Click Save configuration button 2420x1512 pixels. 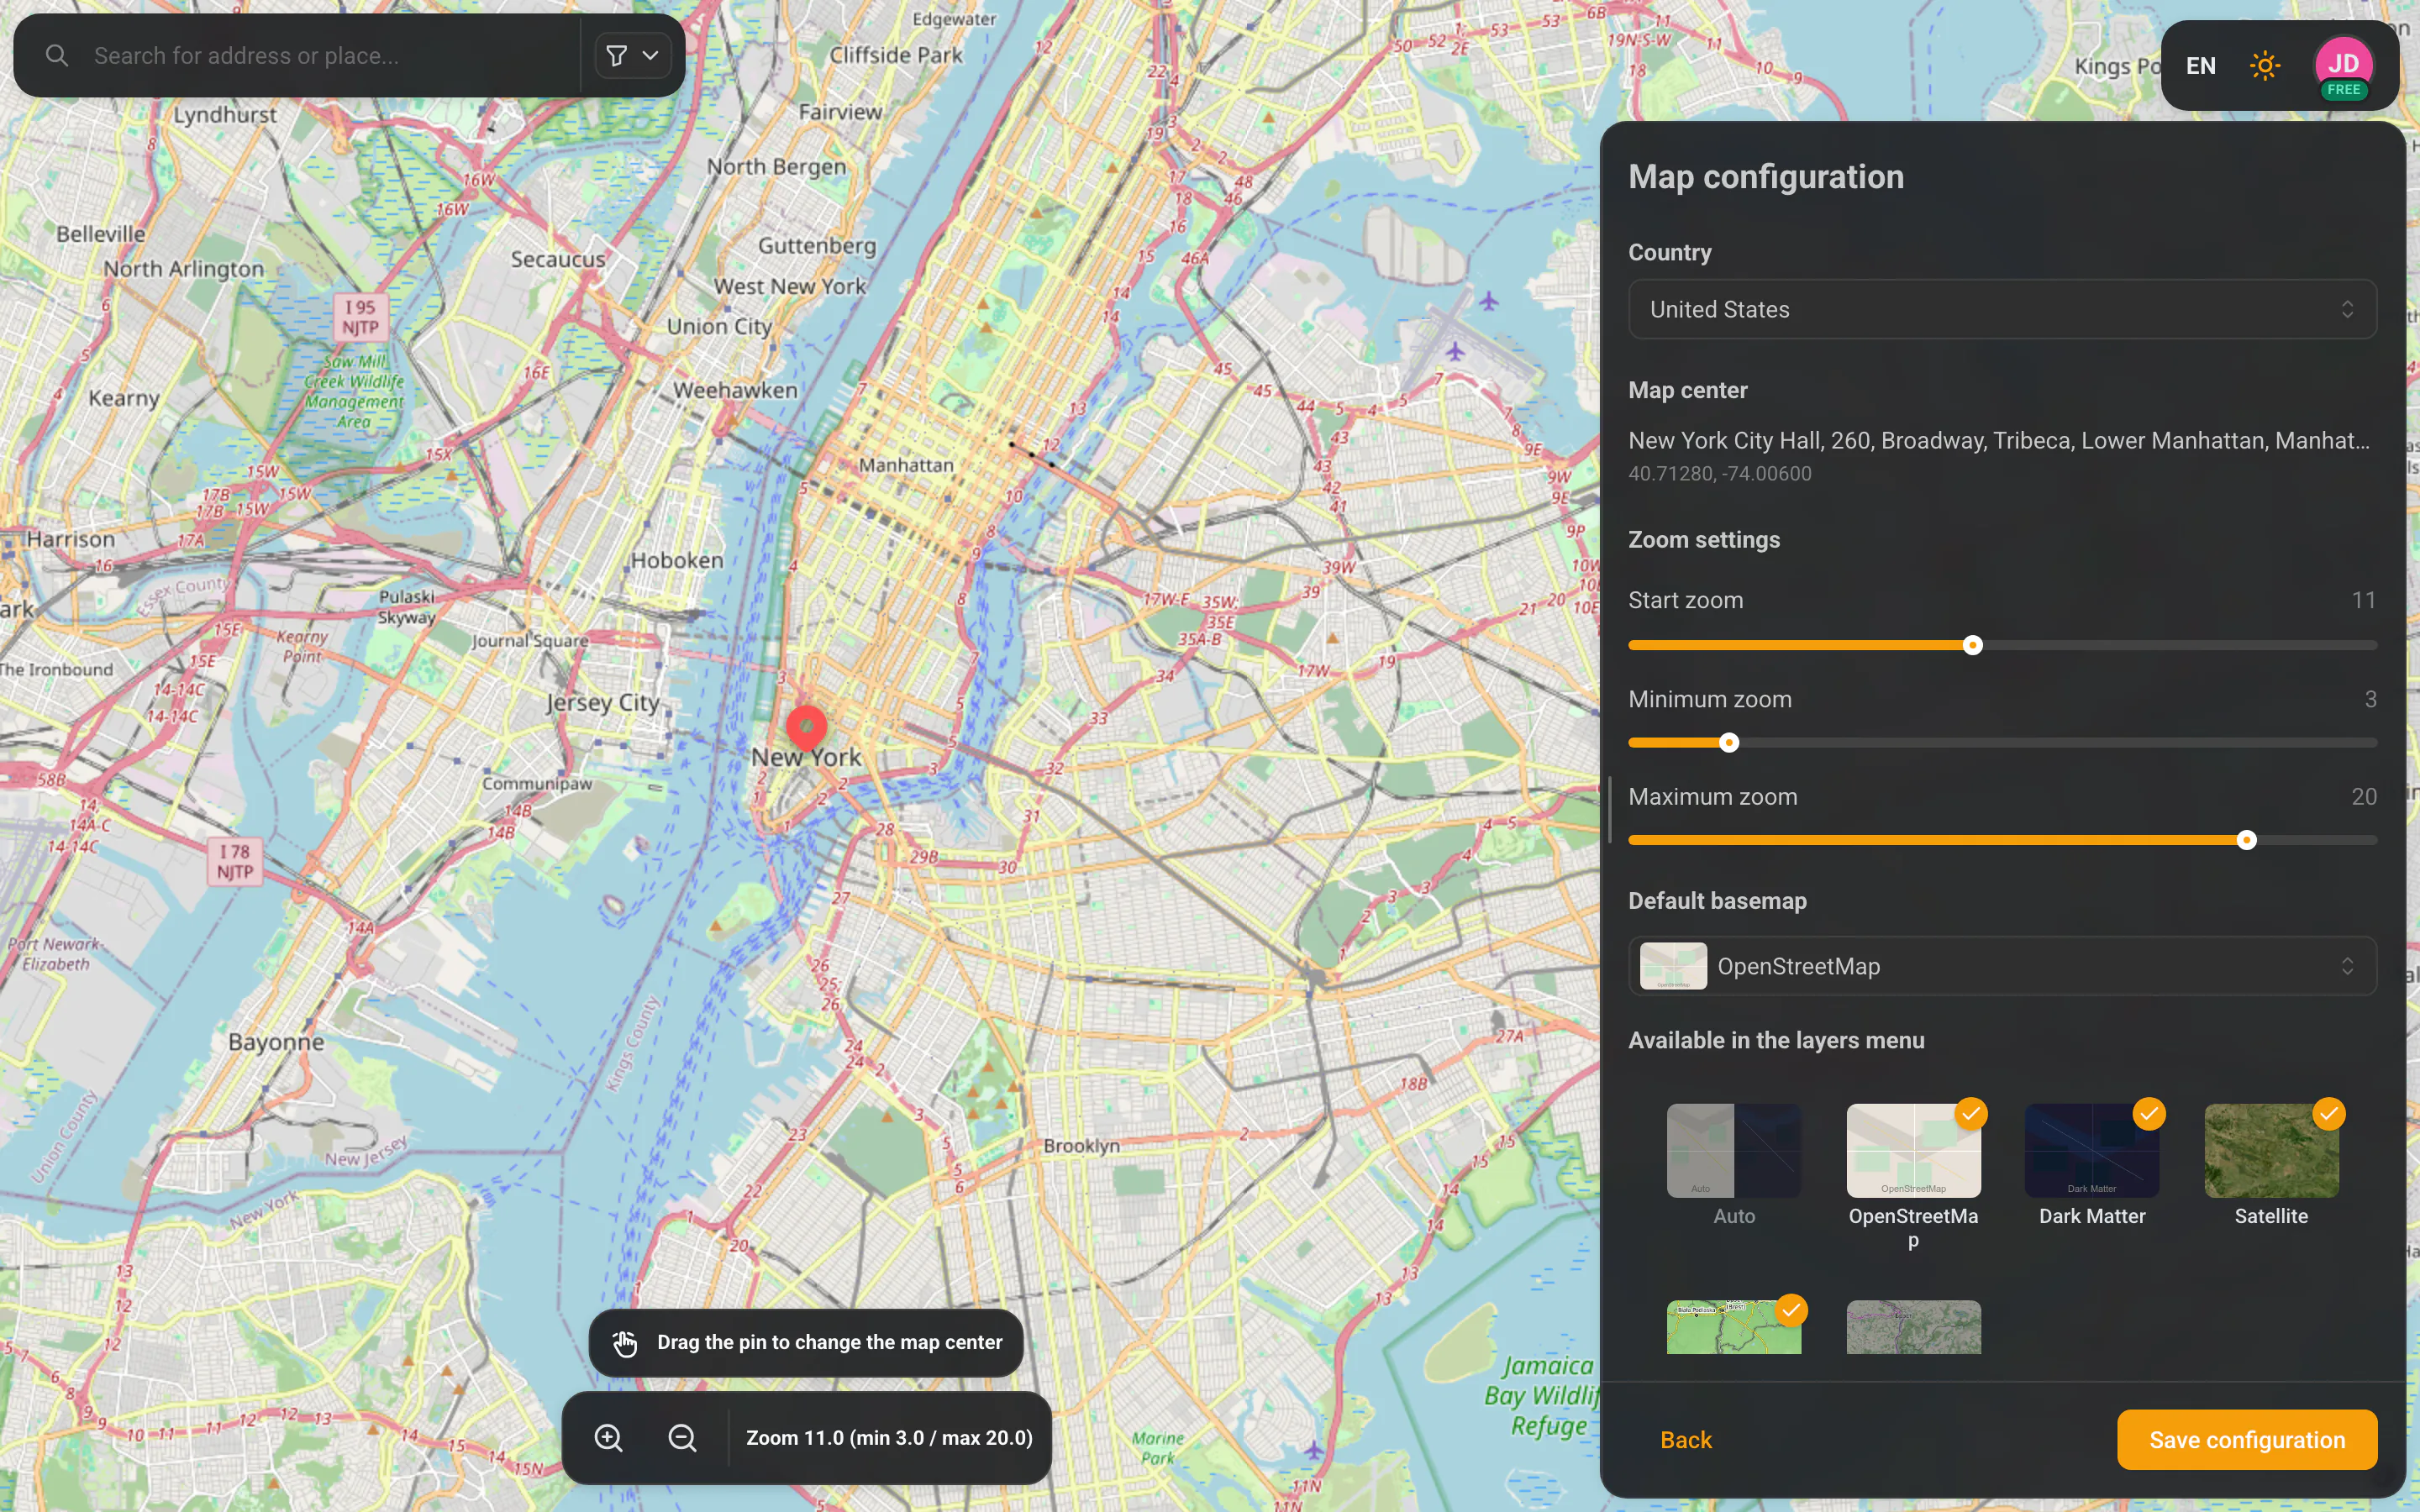pos(2247,1440)
